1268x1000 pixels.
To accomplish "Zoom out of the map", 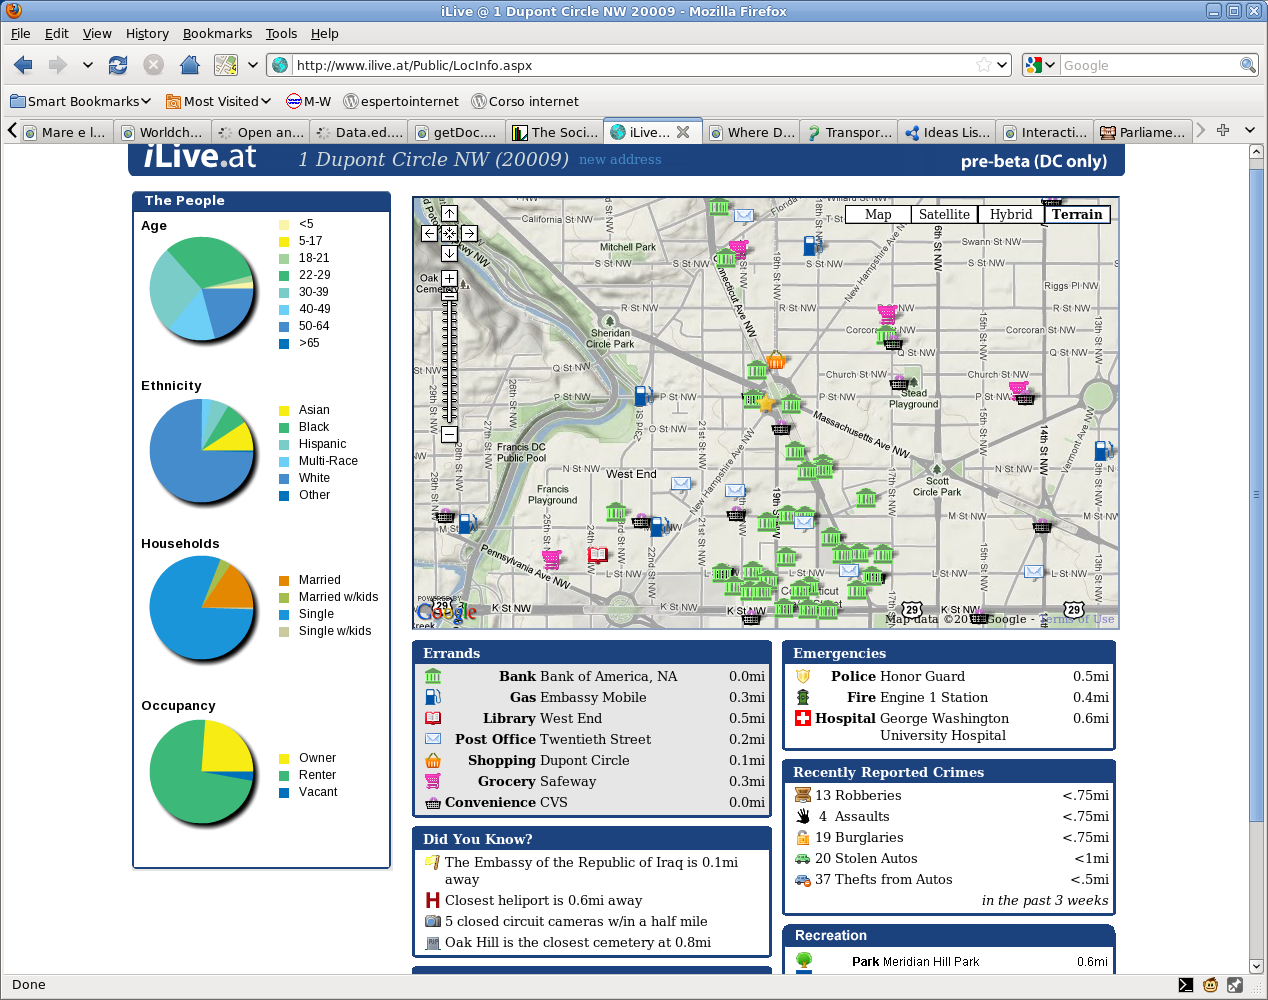I will click(449, 434).
